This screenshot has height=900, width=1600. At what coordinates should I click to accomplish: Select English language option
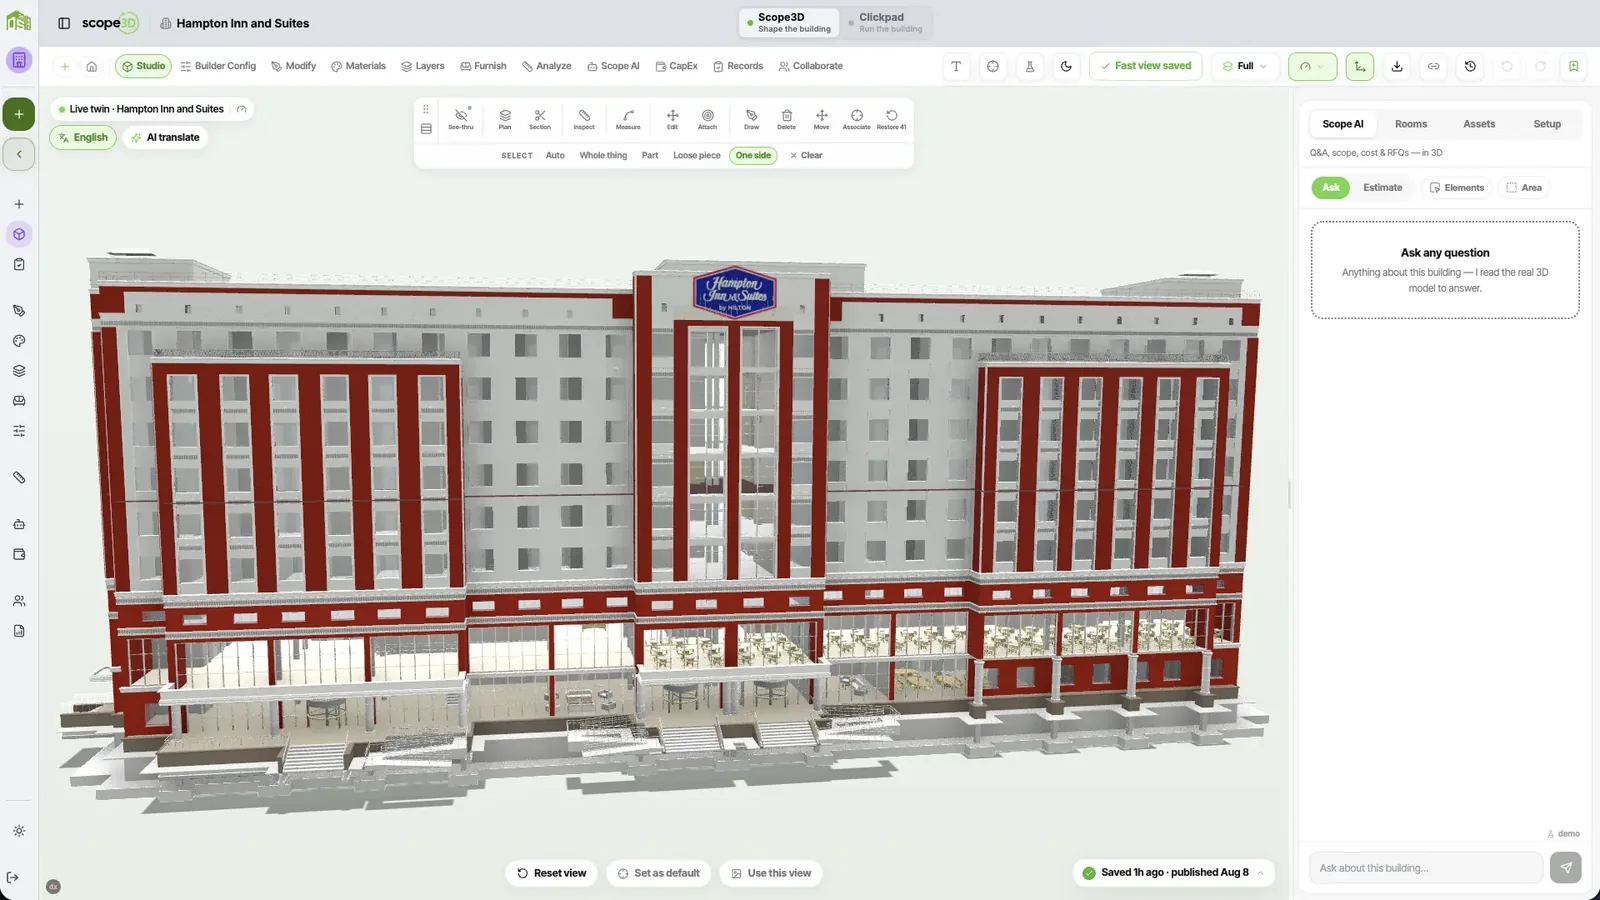[83, 137]
